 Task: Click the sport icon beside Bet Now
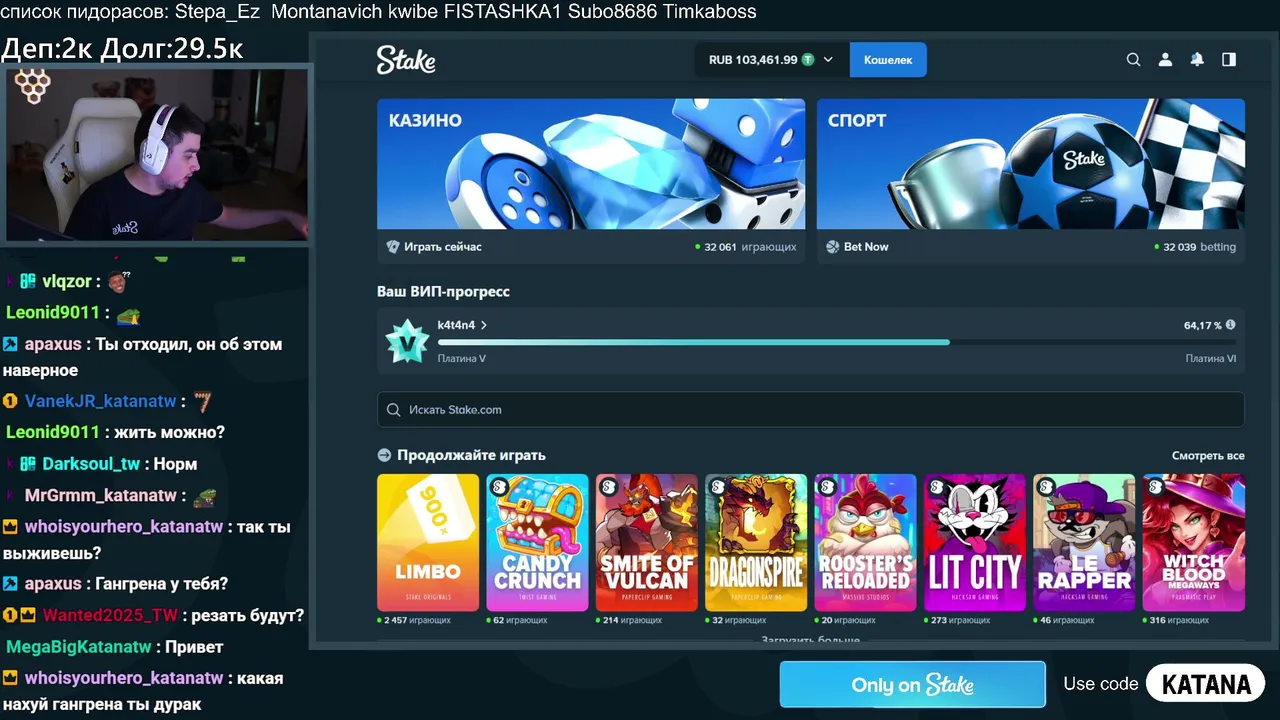click(x=833, y=247)
